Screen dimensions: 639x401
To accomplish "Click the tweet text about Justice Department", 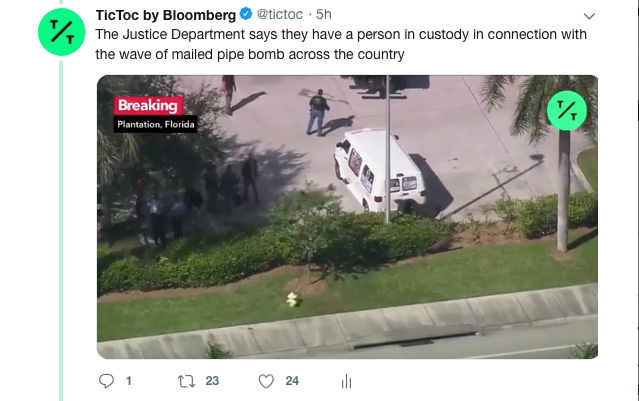I will [341, 44].
